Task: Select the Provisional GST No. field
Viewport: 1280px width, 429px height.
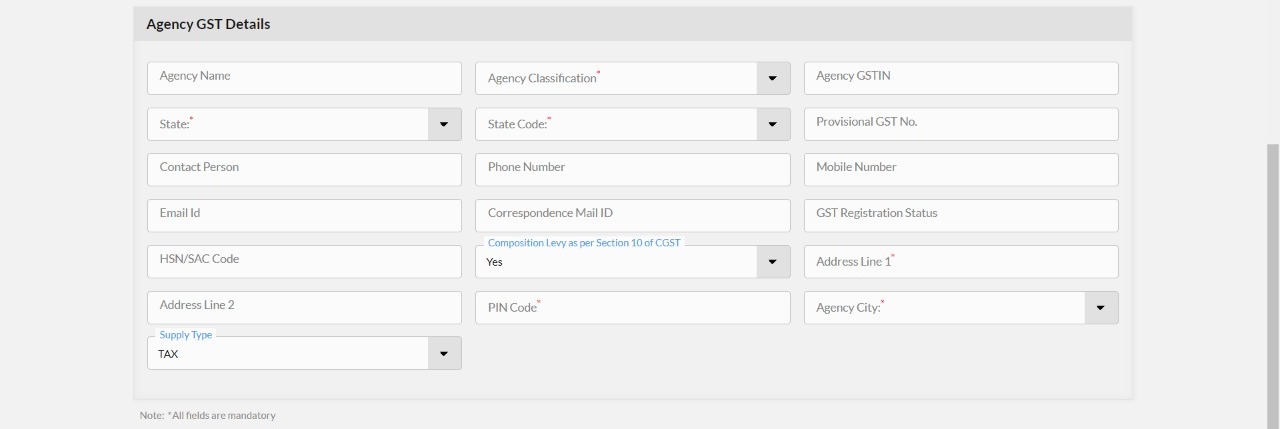Action: click(960, 124)
